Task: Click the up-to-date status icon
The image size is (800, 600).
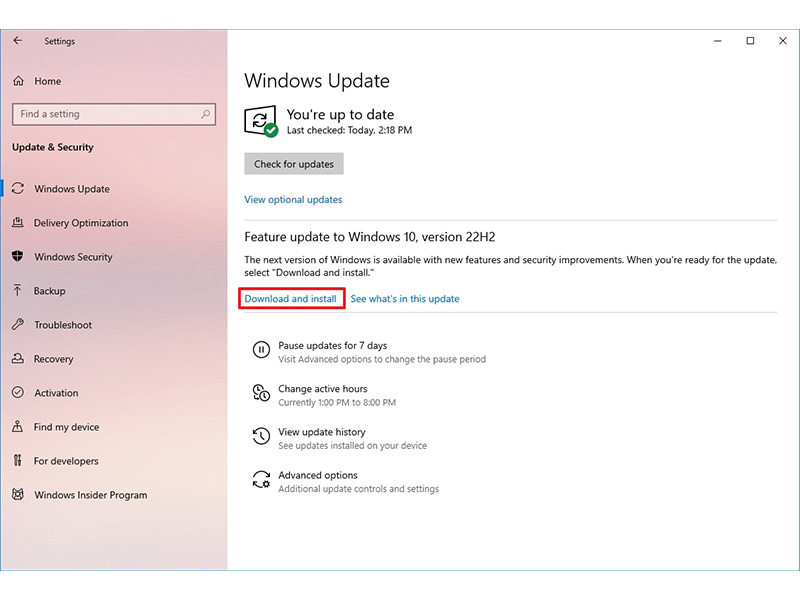Action: click(x=261, y=121)
